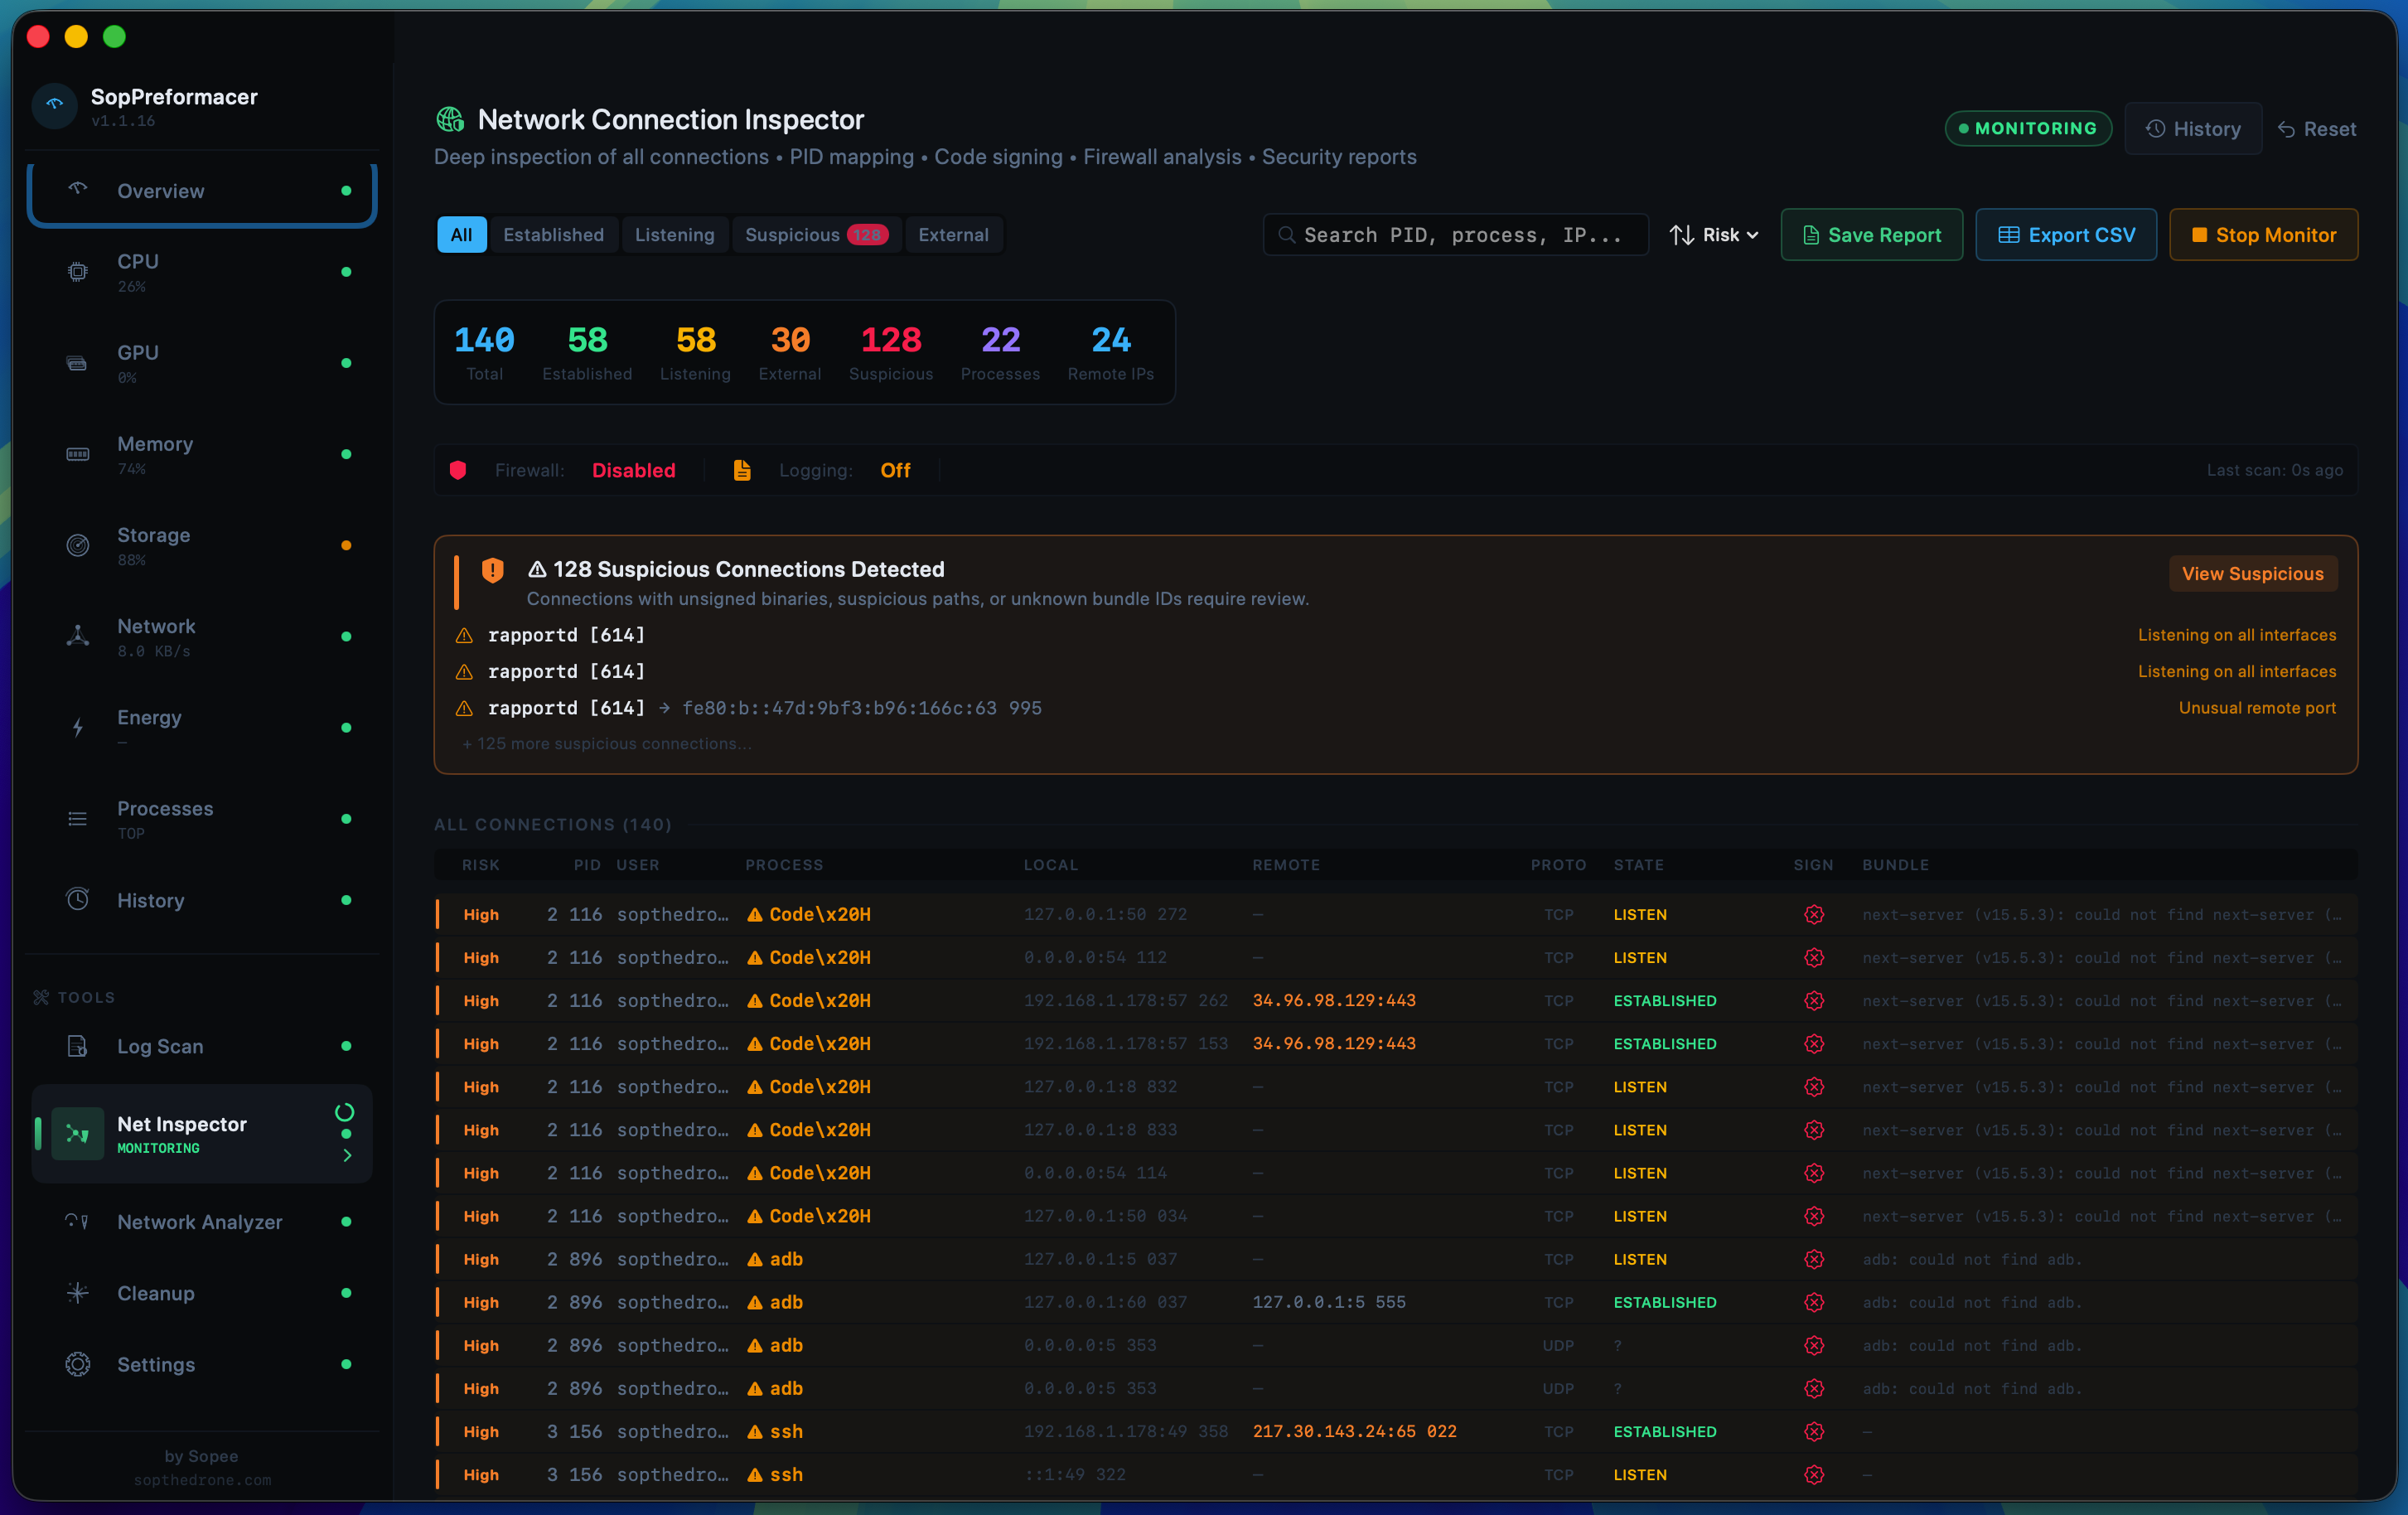Open the Storage monitor icon
The height and width of the screenshot is (1515, 2408).
pyautogui.click(x=77, y=545)
